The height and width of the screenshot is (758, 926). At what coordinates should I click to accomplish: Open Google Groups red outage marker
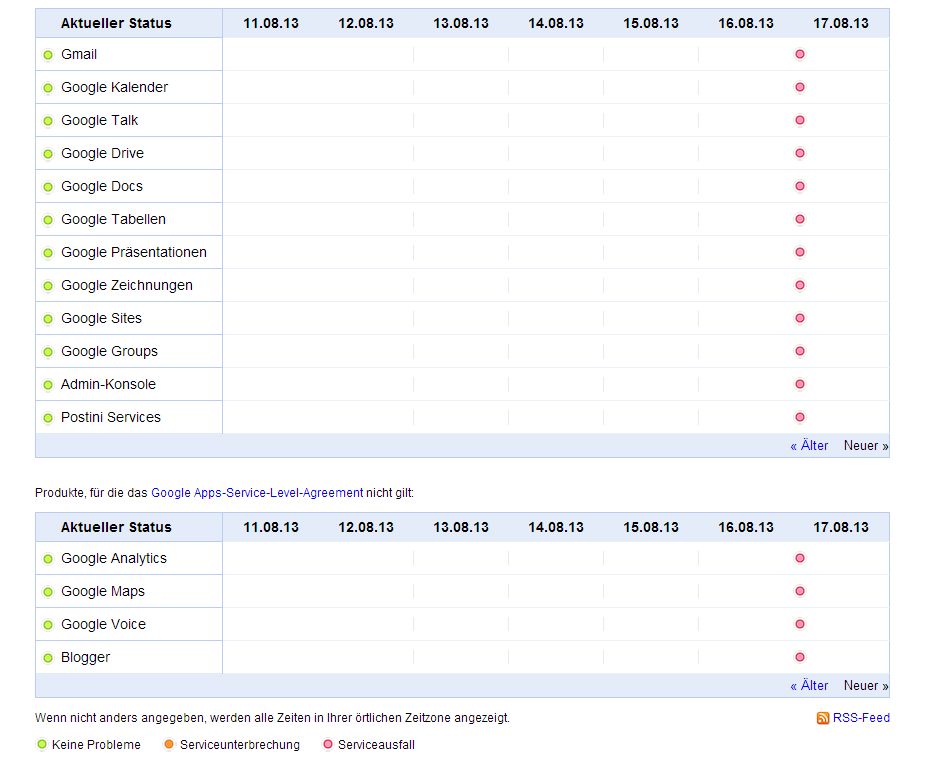(800, 352)
